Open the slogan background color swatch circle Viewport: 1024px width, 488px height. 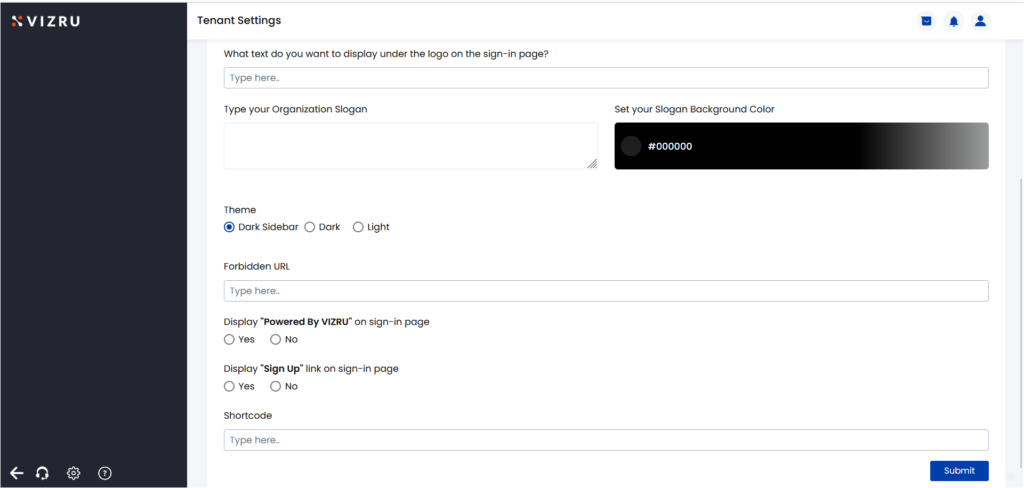[x=631, y=146]
